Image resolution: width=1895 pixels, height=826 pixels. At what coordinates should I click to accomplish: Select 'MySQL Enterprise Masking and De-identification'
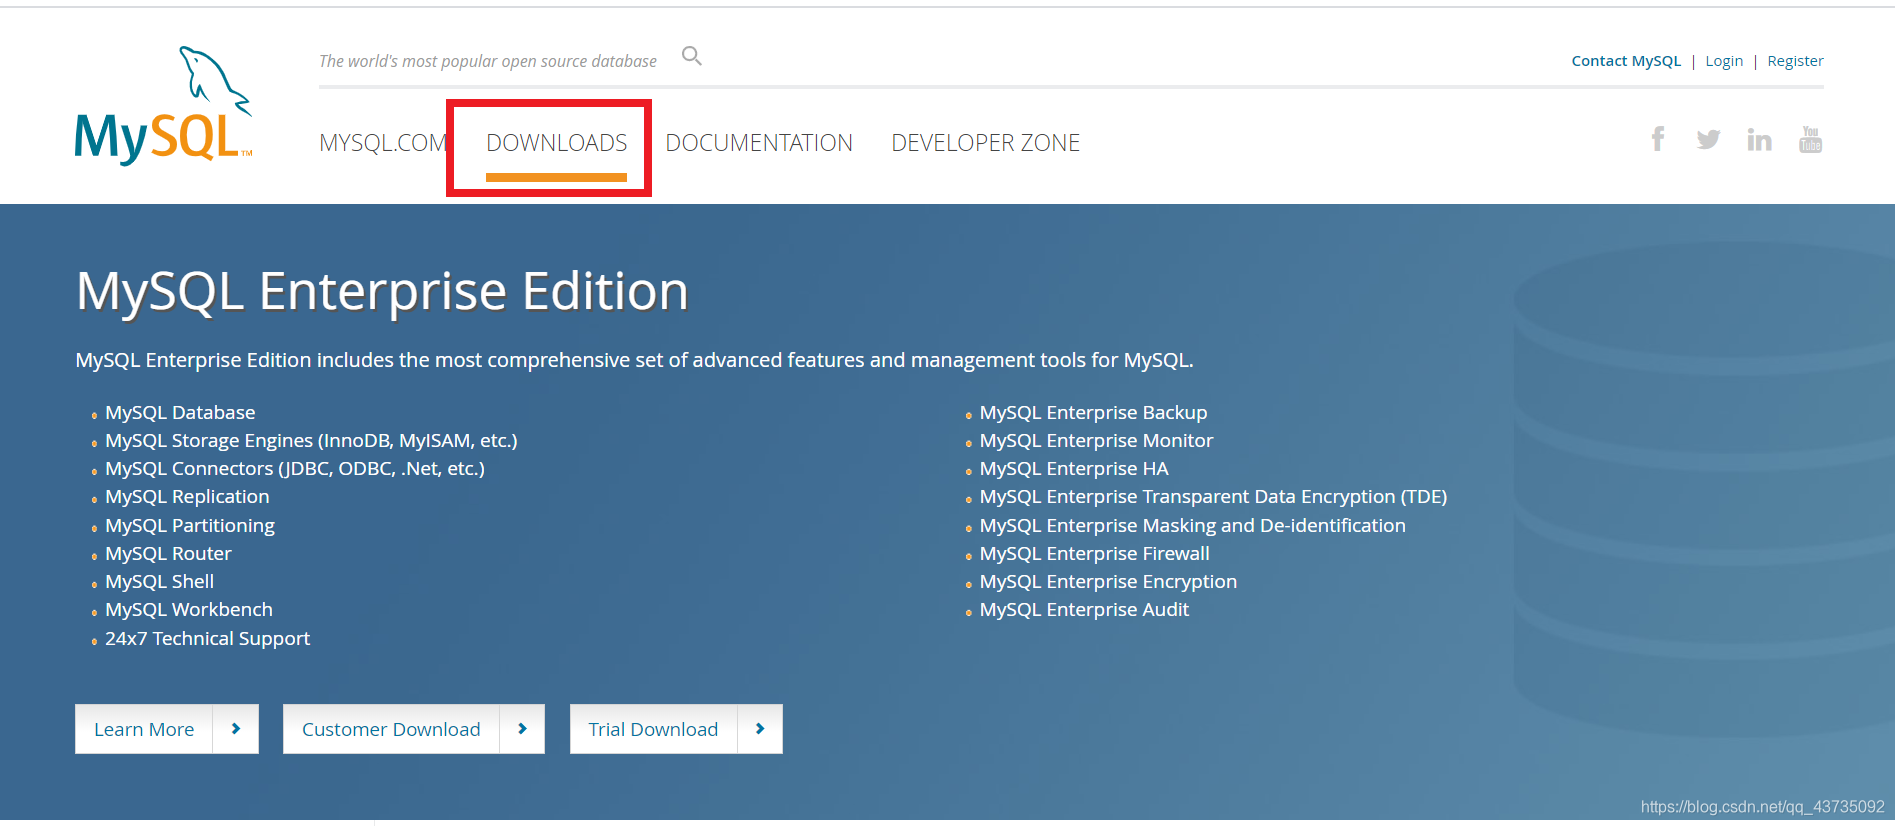(x=1192, y=525)
